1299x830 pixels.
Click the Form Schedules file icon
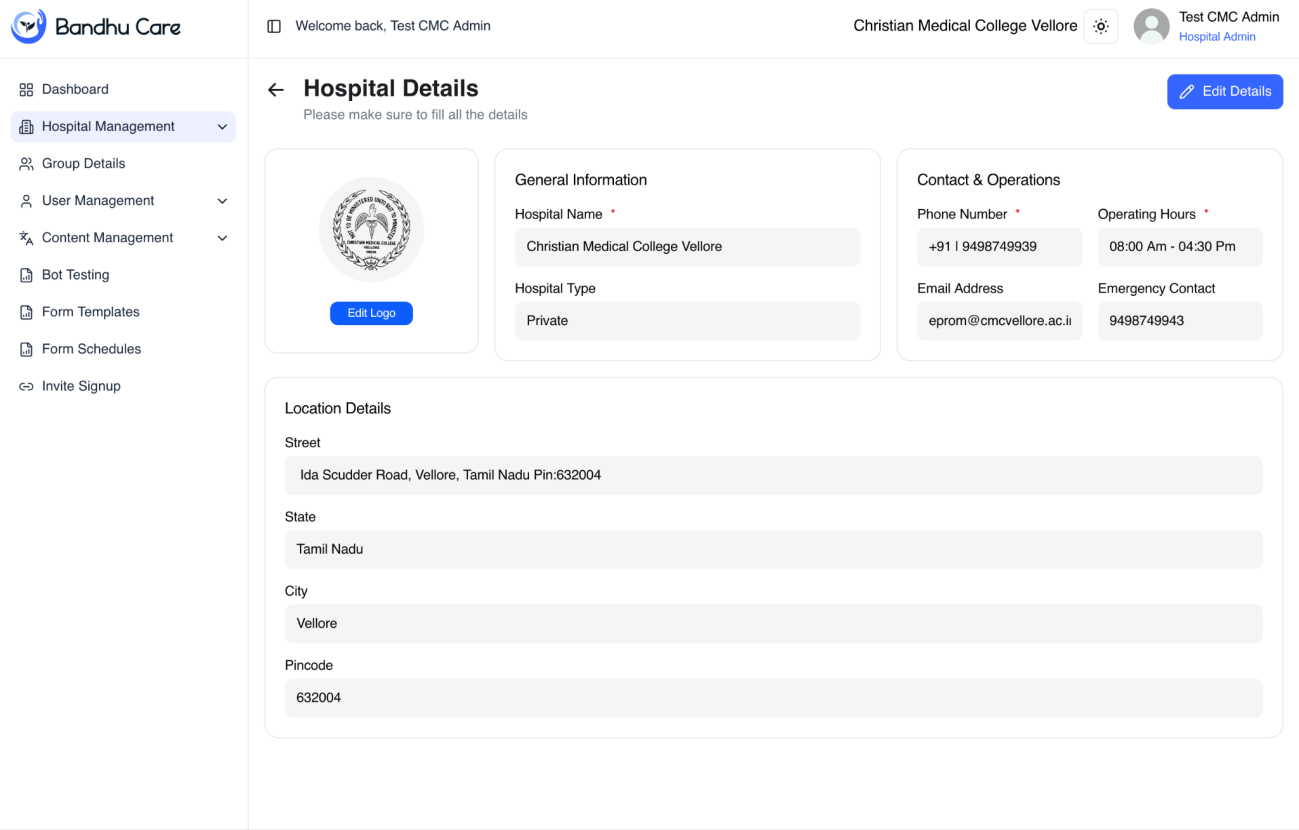[x=26, y=349]
